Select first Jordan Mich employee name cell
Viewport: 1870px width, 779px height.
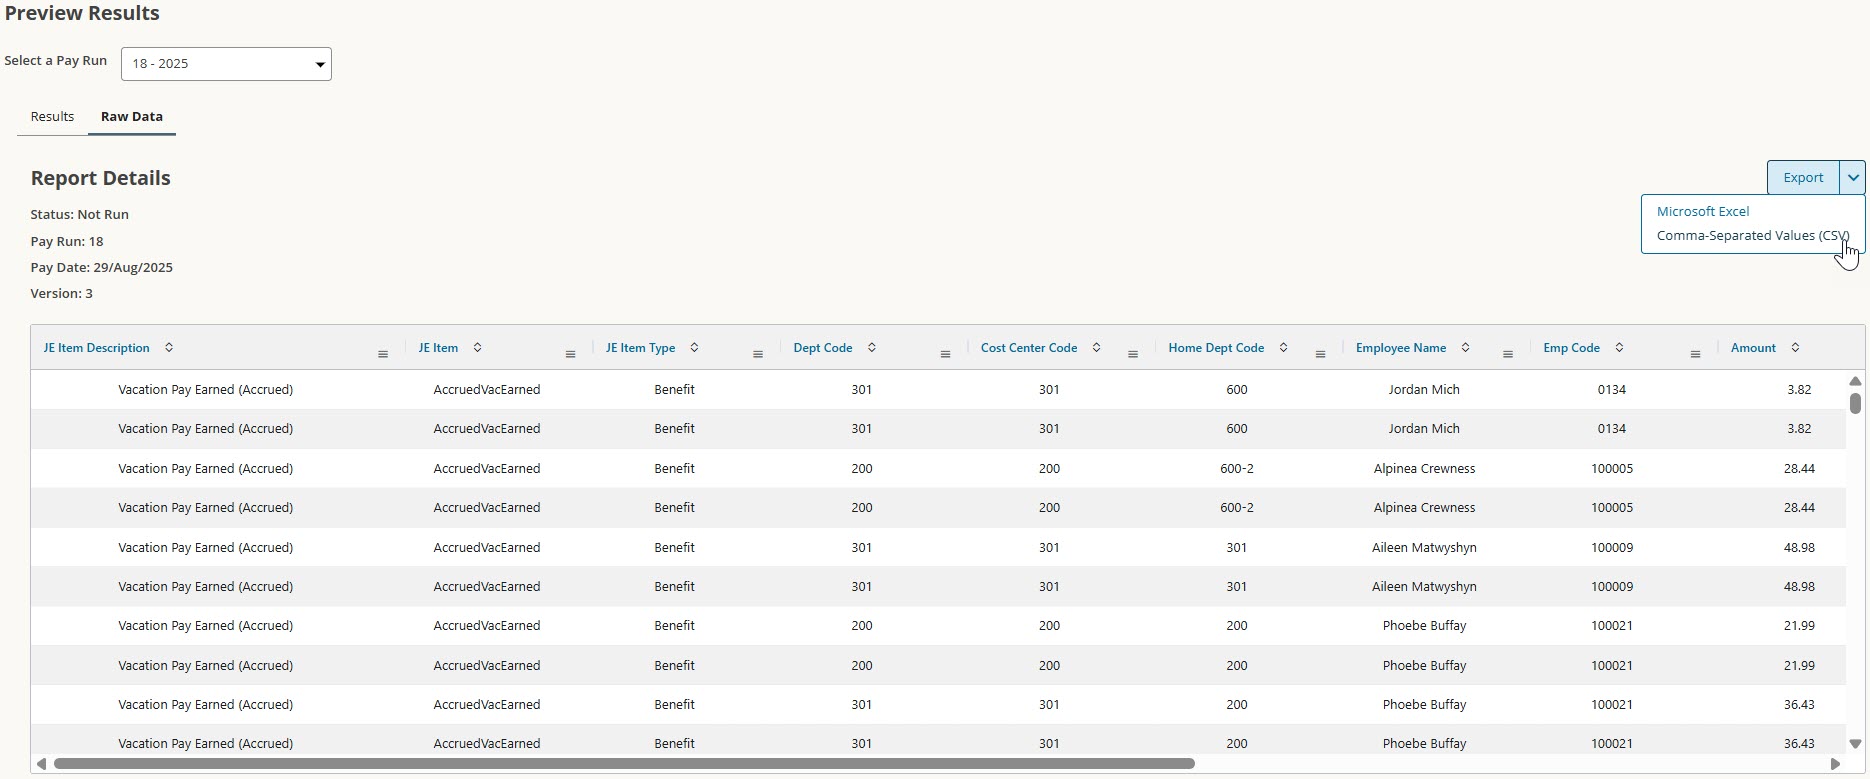click(x=1424, y=389)
